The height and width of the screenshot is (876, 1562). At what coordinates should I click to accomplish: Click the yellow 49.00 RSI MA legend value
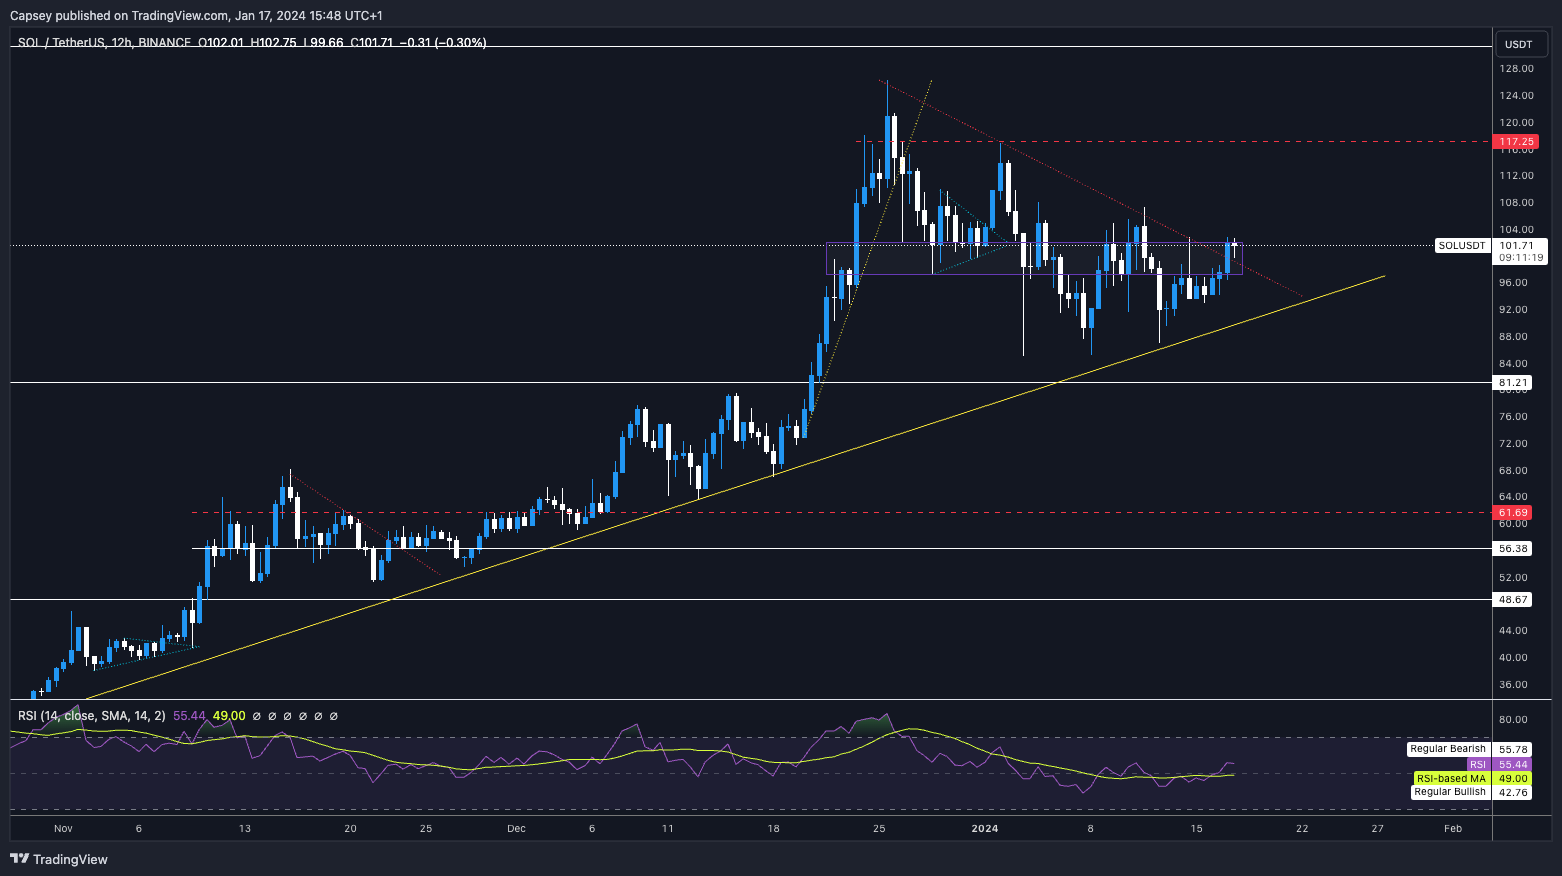(229, 716)
